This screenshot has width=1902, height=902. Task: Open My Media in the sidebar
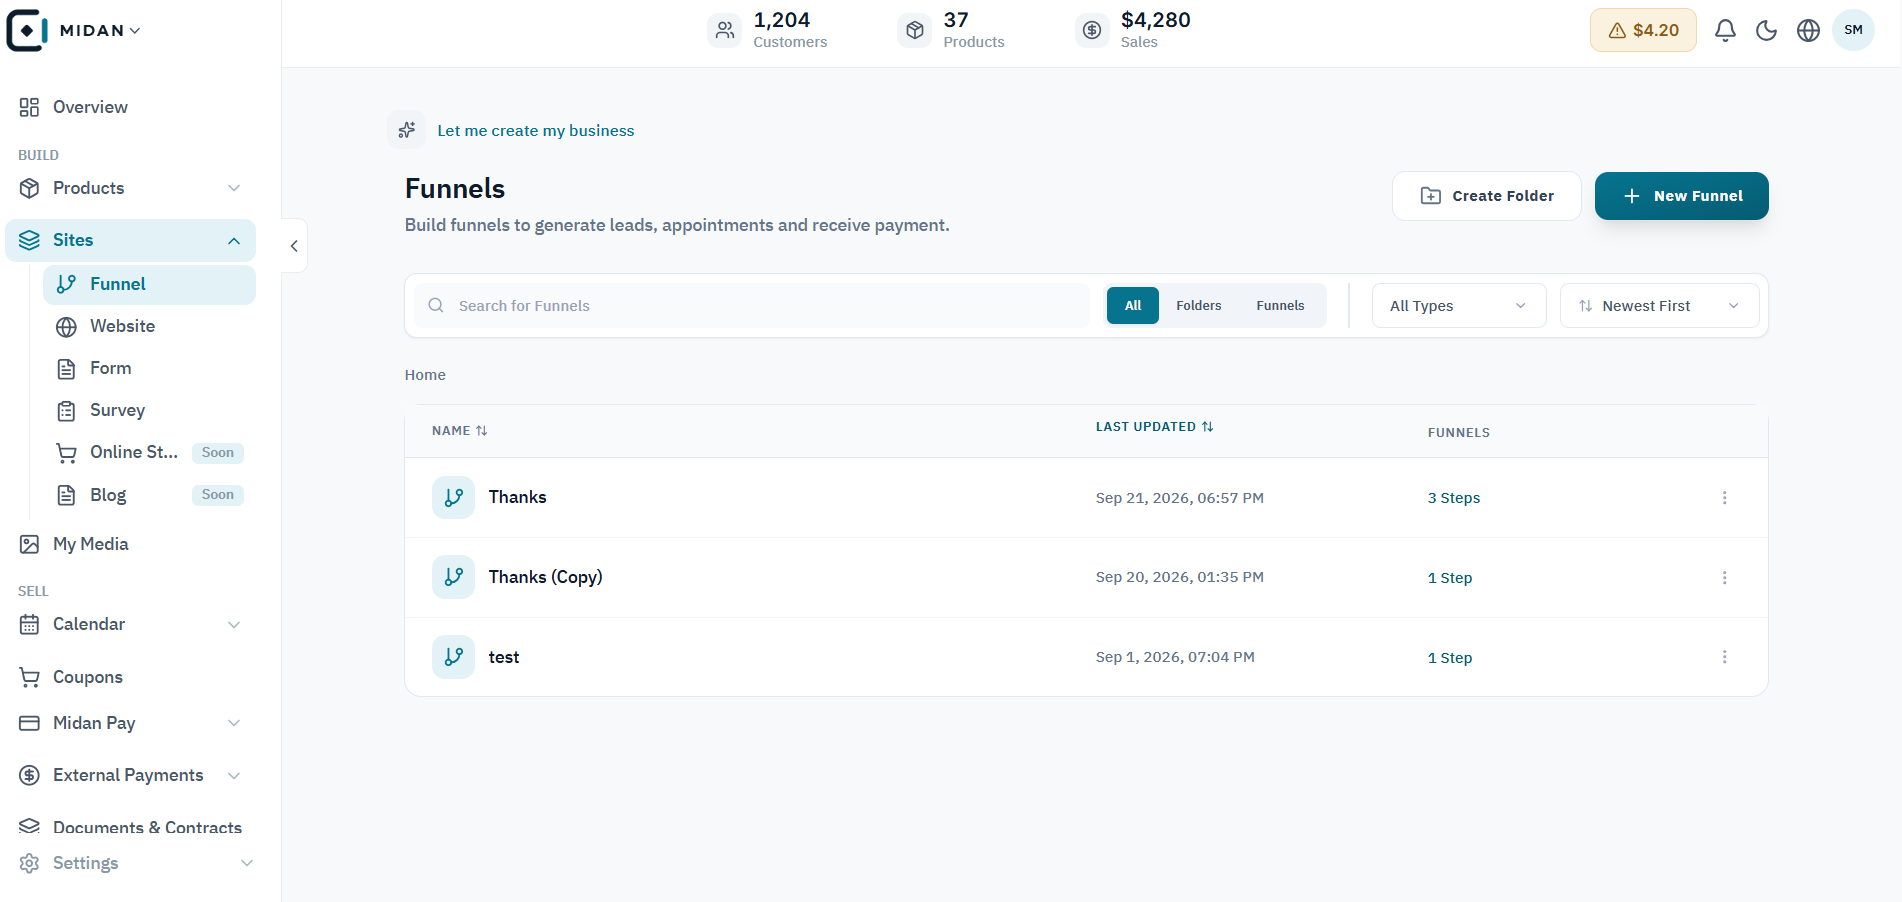(131, 544)
